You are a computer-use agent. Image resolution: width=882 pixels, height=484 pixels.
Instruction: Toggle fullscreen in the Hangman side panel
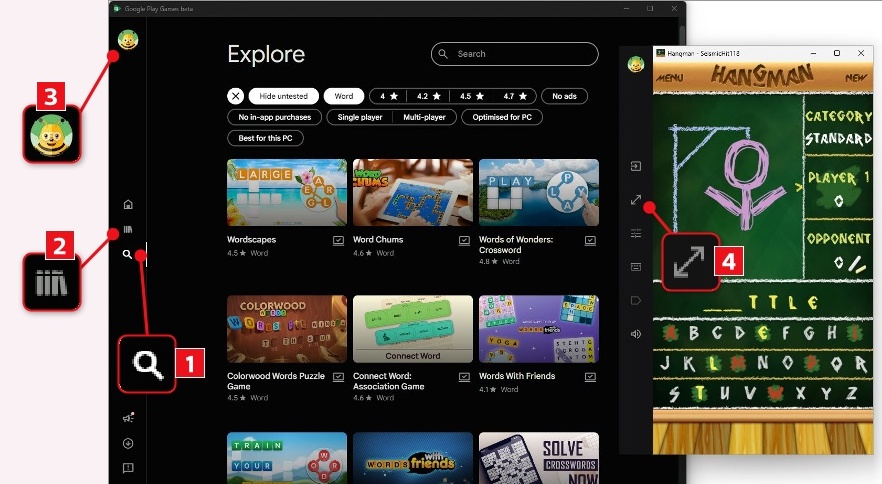pos(636,200)
